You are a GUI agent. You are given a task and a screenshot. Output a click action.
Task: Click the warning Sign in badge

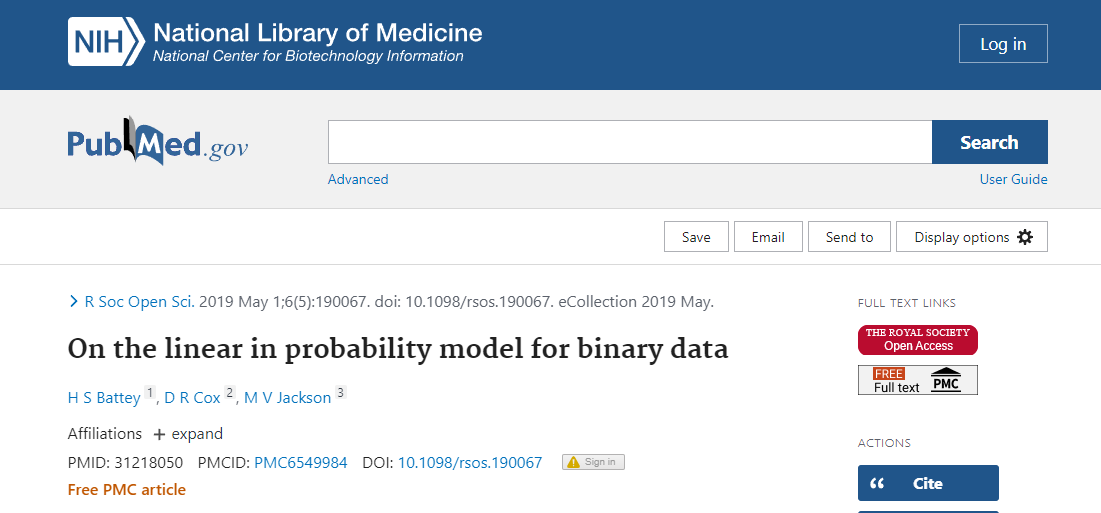[x=593, y=462]
